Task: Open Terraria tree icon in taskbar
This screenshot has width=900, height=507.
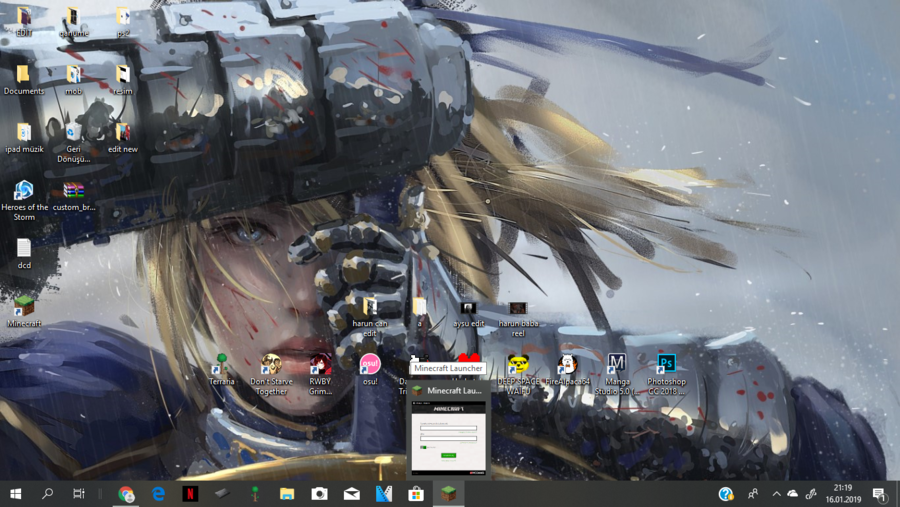Action: click(x=255, y=494)
